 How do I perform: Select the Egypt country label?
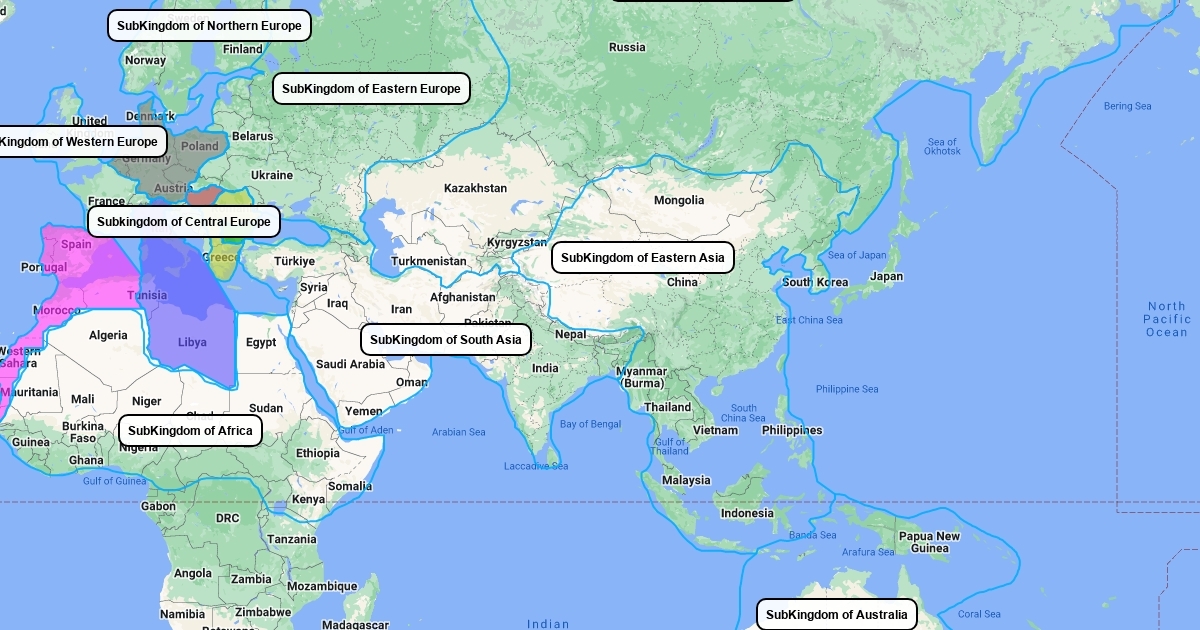coord(261,342)
